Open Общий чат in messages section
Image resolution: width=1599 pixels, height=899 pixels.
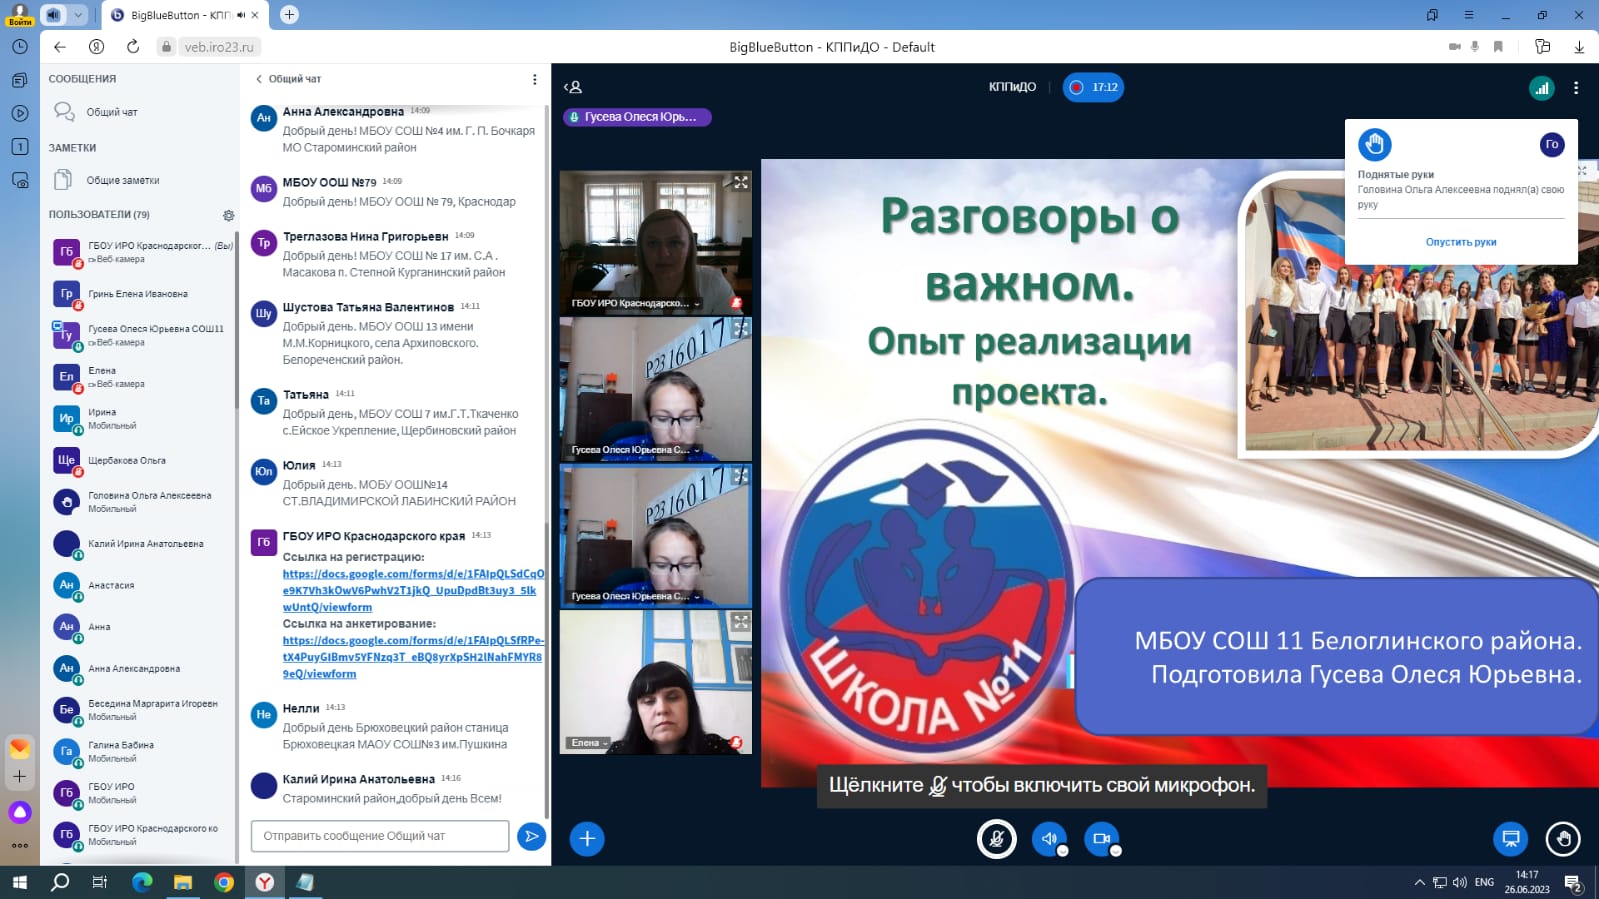point(111,112)
